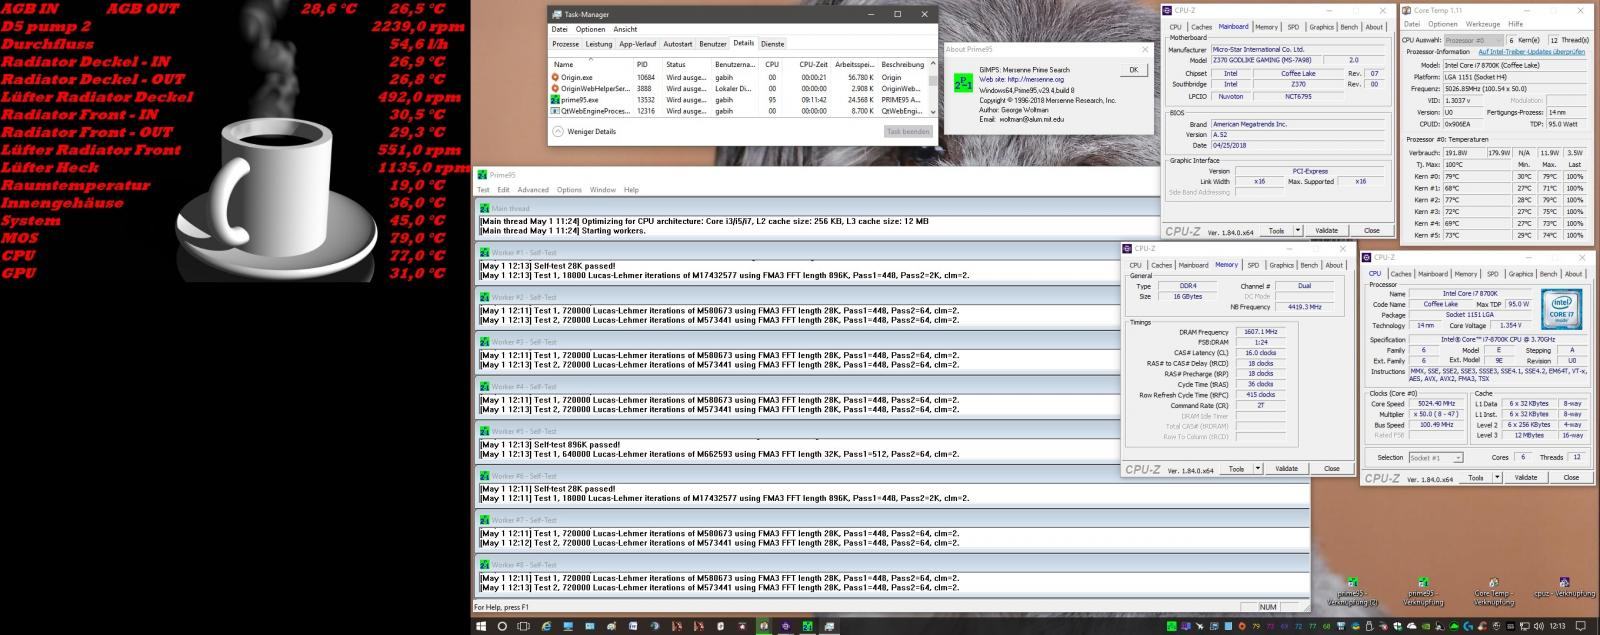Click the Main thread window icon

485,208
